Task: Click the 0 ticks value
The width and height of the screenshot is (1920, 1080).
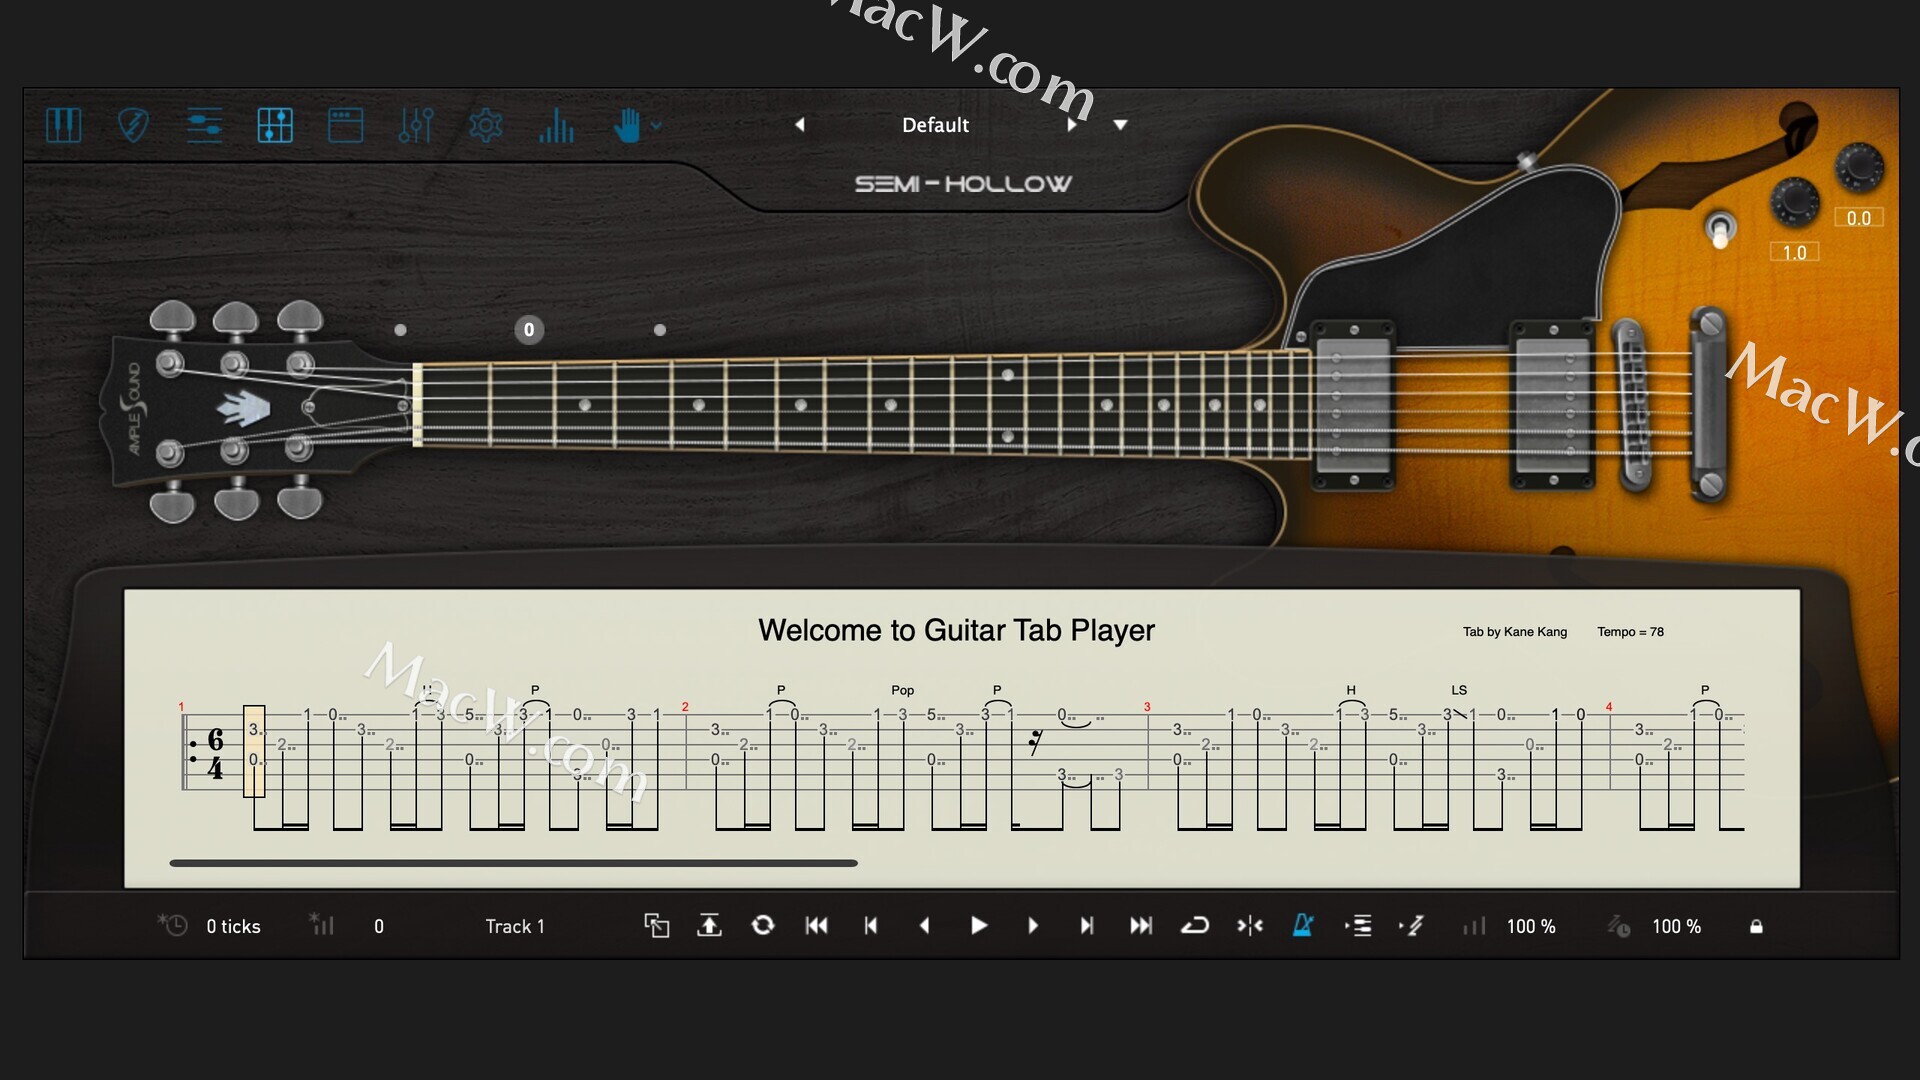Action: coord(233,927)
